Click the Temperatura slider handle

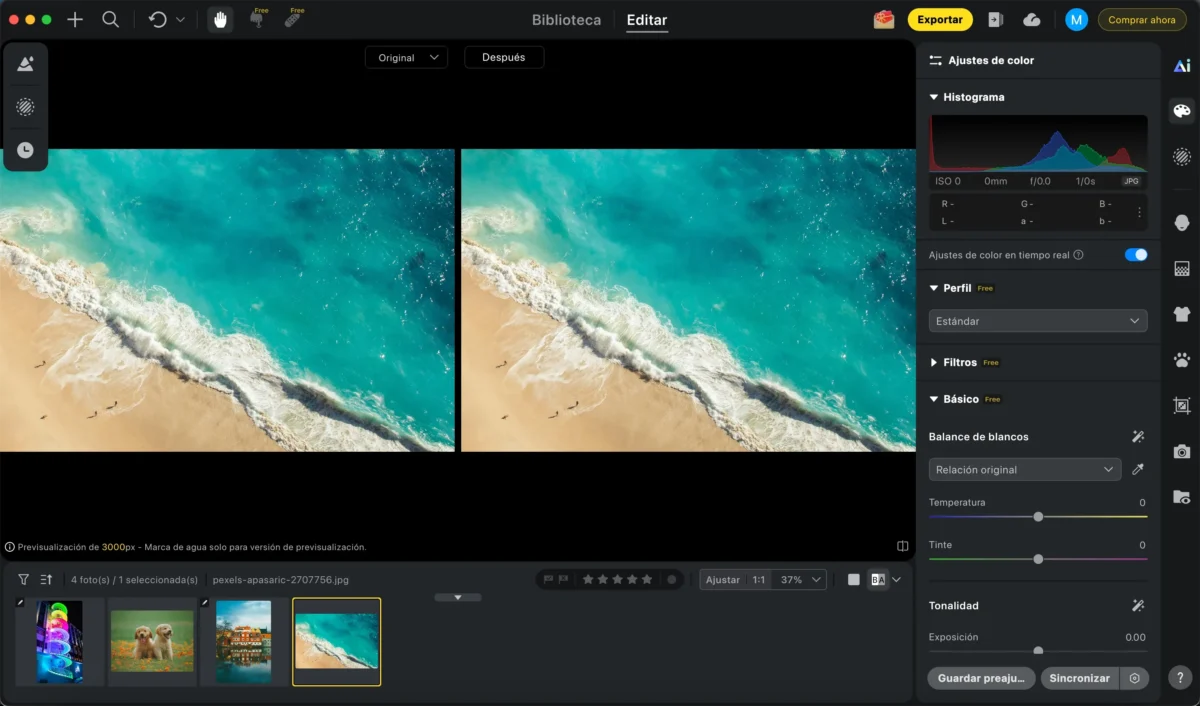click(1038, 517)
